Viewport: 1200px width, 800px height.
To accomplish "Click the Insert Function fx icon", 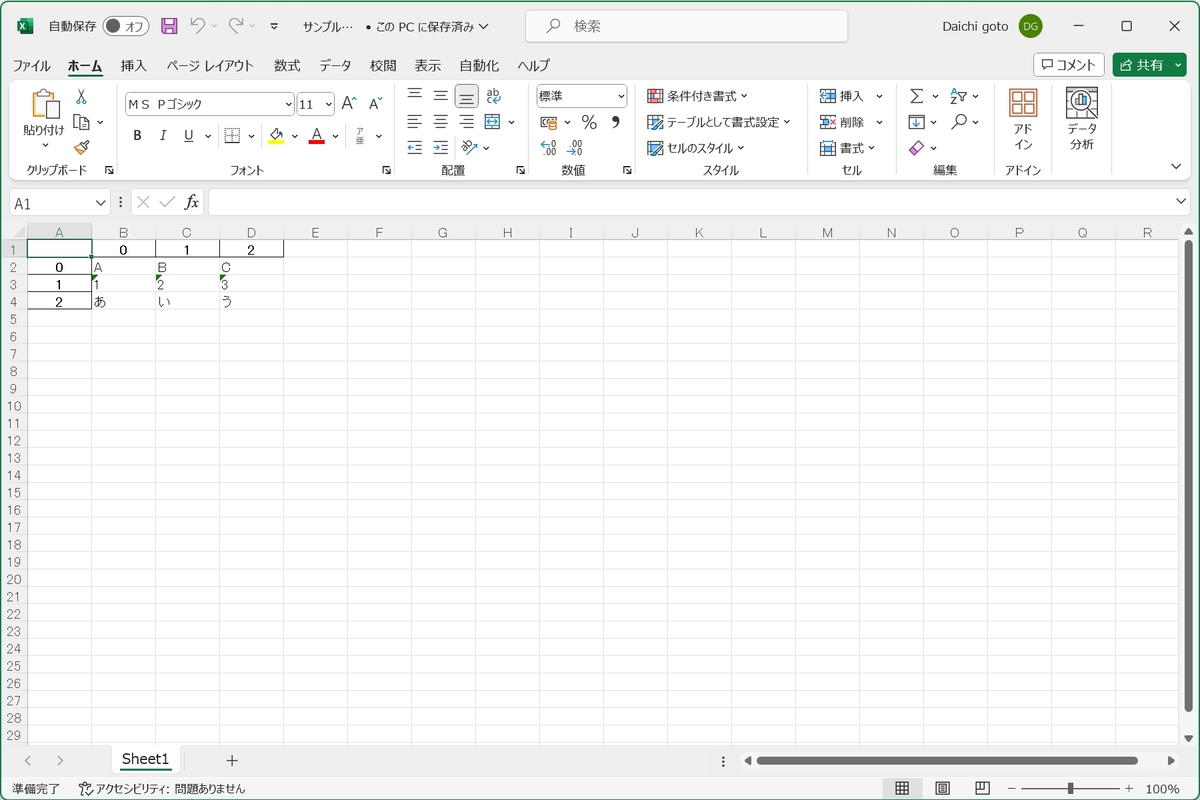I will [191, 203].
